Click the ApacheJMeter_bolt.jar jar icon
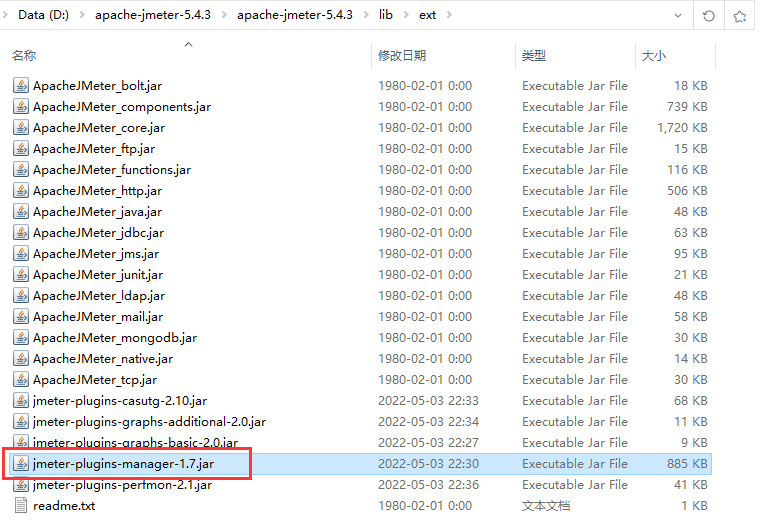 [x=21, y=86]
